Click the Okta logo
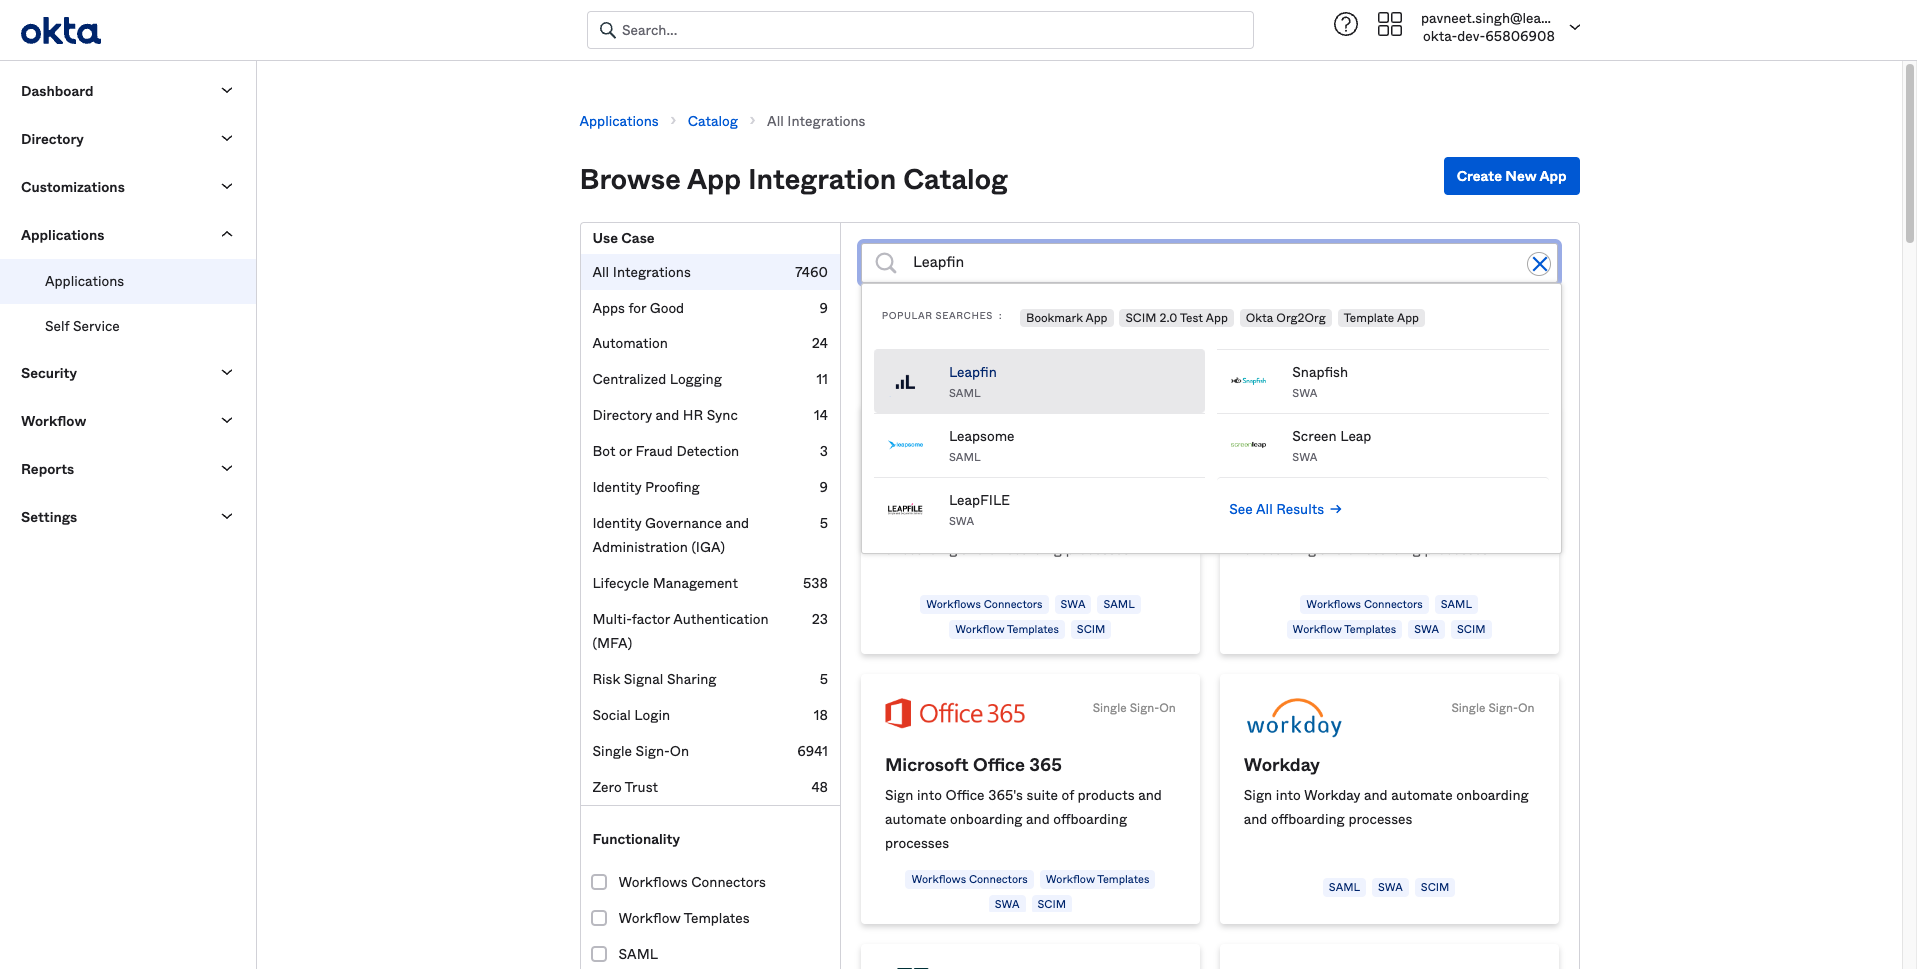This screenshot has height=969, width=1917. pos(61,31)
